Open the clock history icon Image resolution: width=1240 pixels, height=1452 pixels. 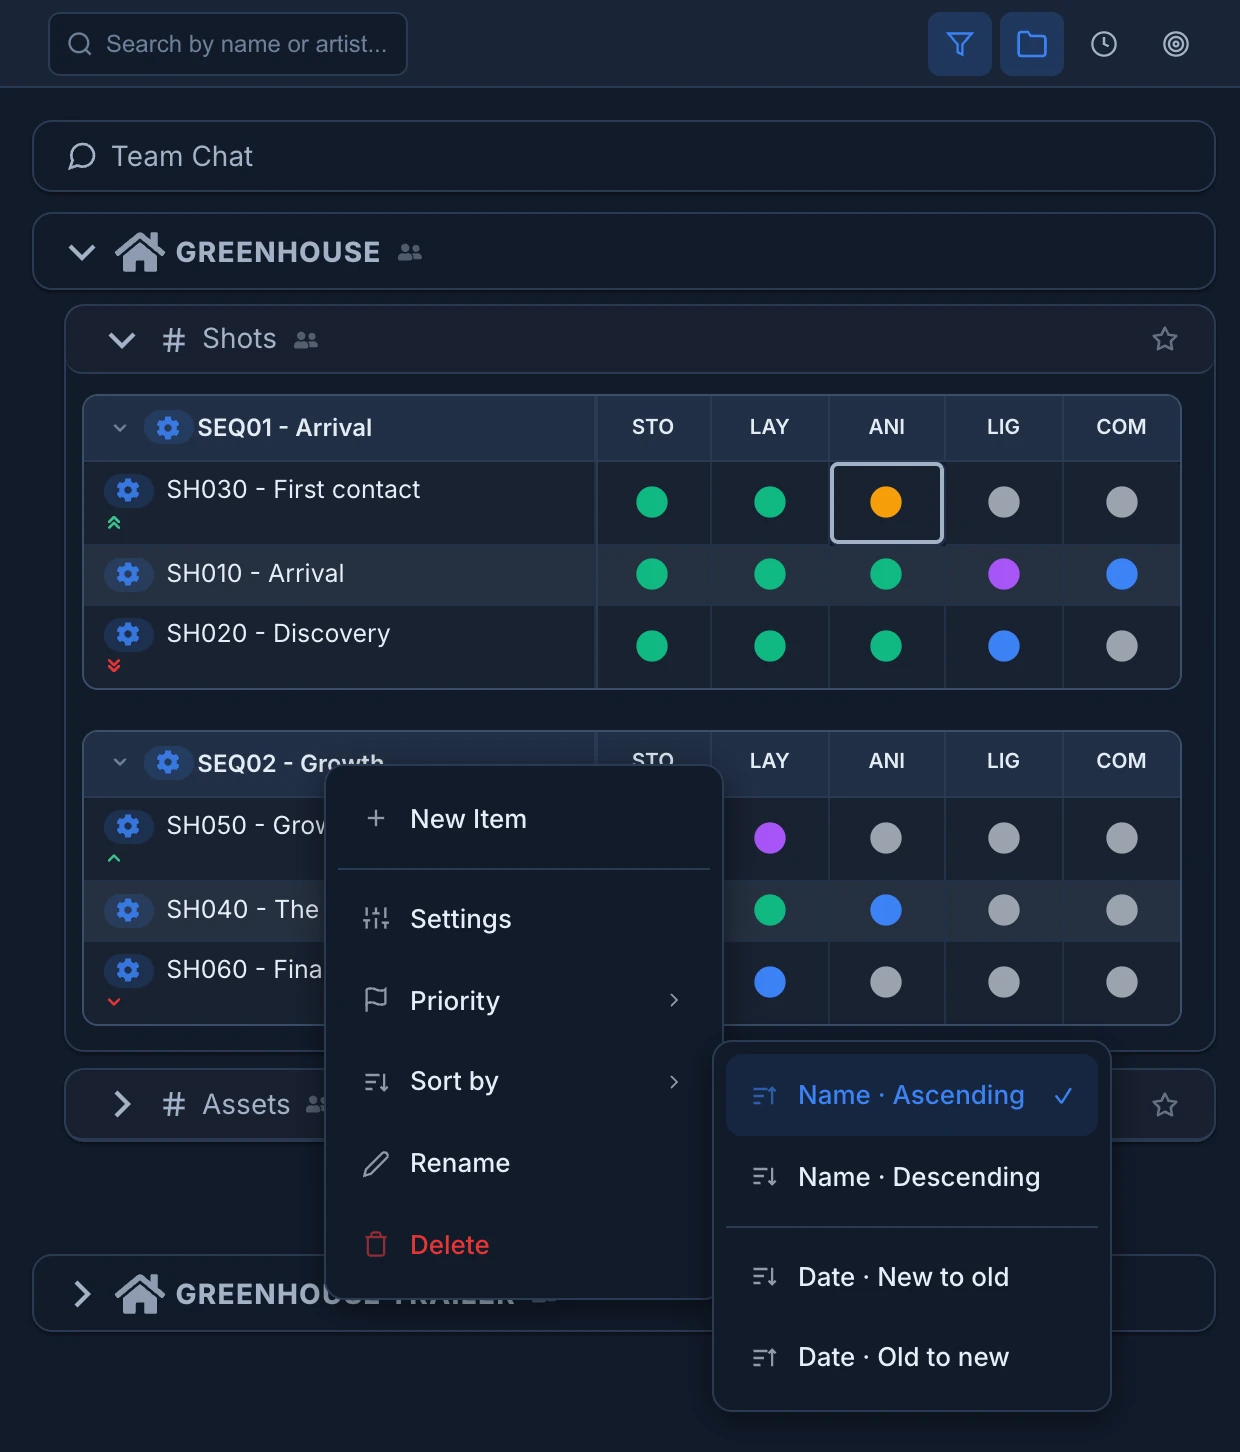1104,44
